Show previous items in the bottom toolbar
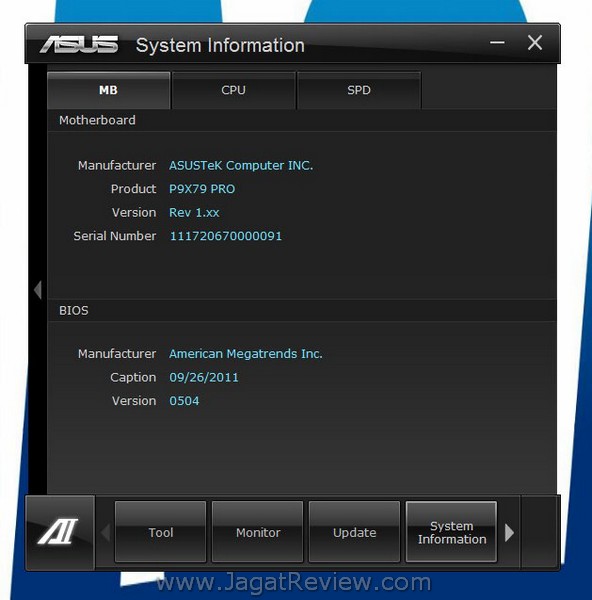The height and width of the screenshot is (600, 592). 105,532
